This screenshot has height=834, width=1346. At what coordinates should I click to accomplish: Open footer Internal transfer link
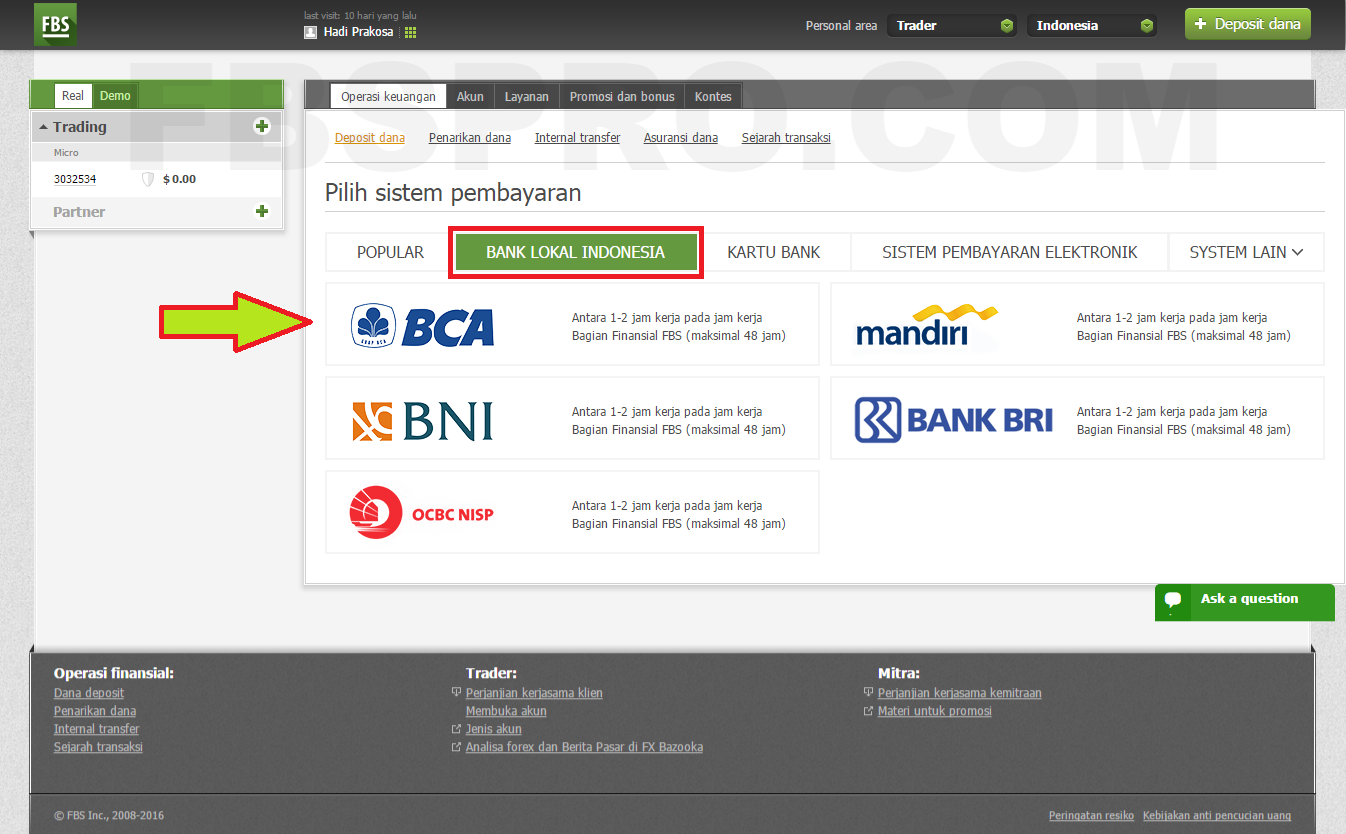point(97,729)
